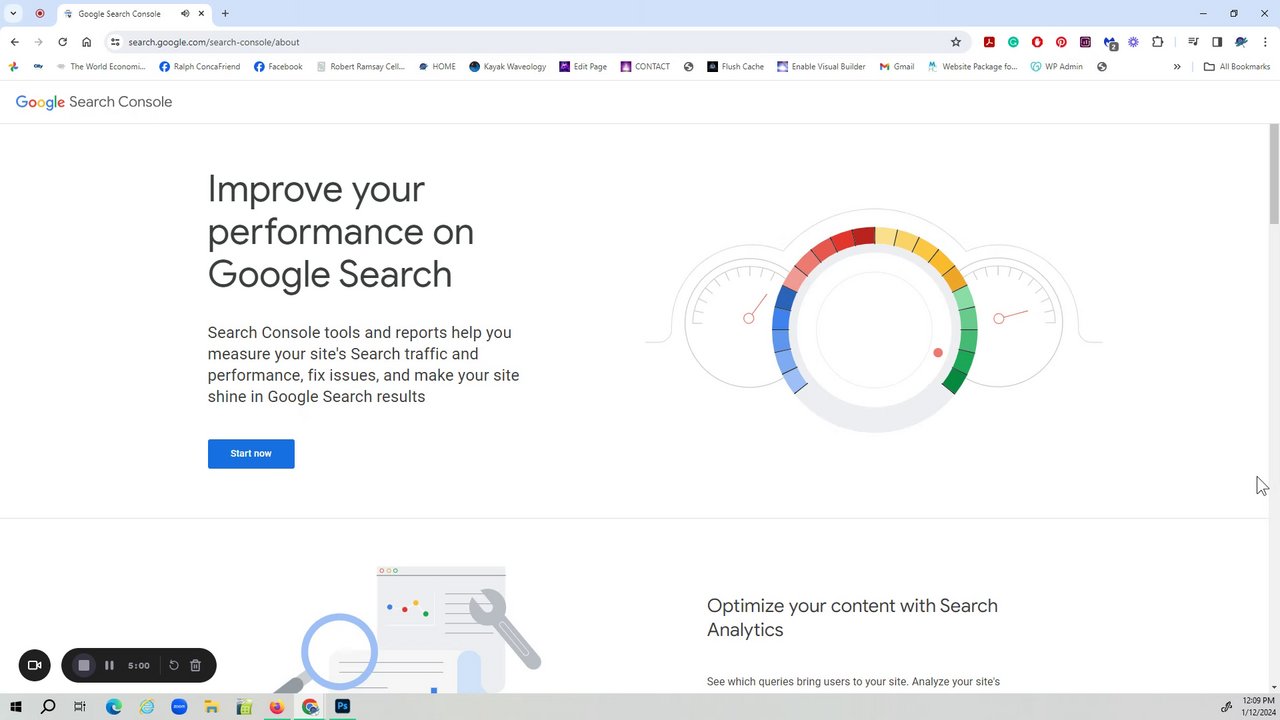1280x720 pixels.
Task: Select the pinned recording tab
Action: coord(40,14)
